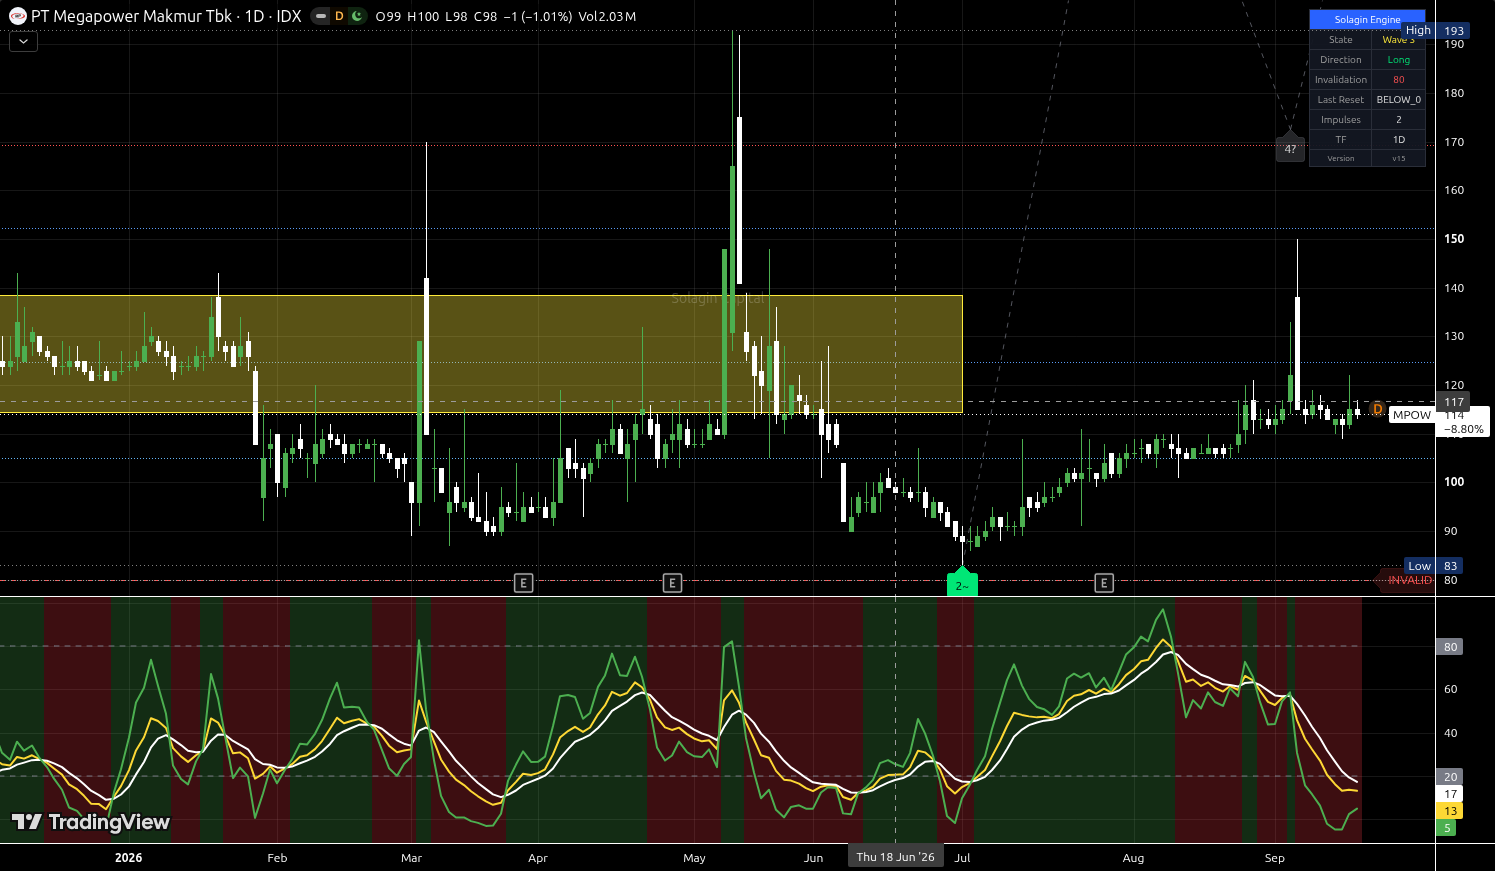This screenshot has width=1495, height=871.
Task: Click the Low 83 price label
Action: tap(1435, 566)
